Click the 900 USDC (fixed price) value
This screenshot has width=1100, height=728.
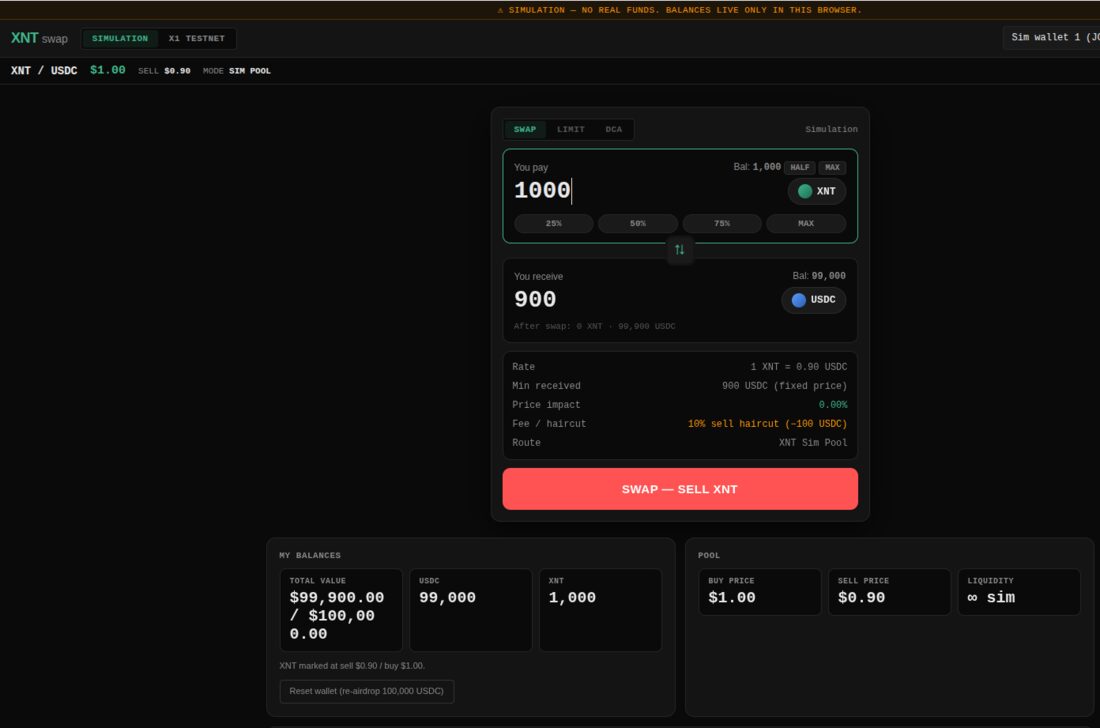tap(784, 386)
